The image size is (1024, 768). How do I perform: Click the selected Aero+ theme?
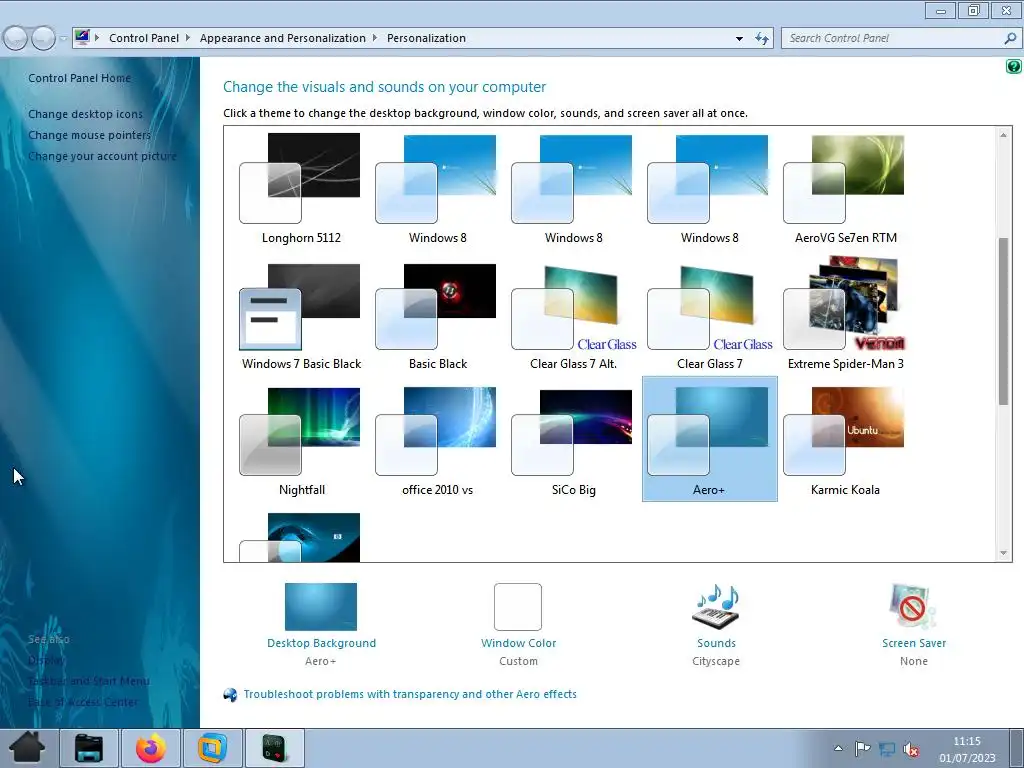(x=709, y=439)
